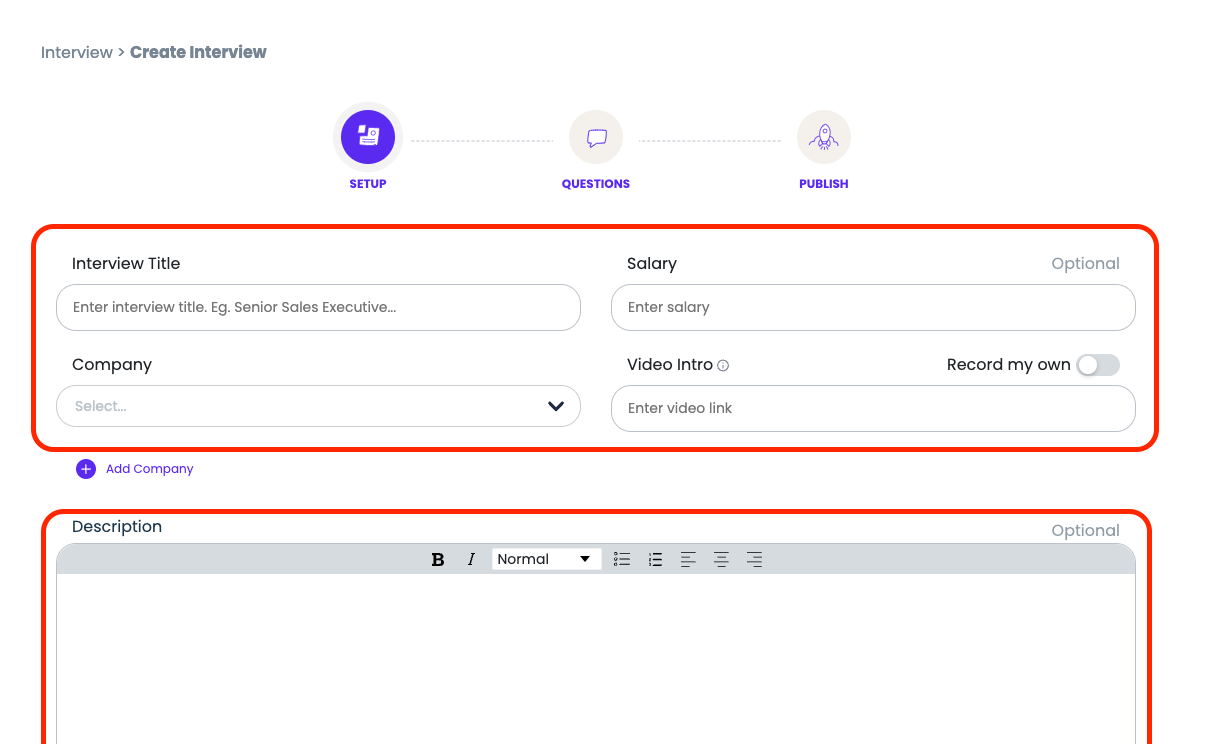Image resolution: width=1211 pixels, height=744 pixels.
Task: Click the QUESTIONS step label
Action: (596, 184)
